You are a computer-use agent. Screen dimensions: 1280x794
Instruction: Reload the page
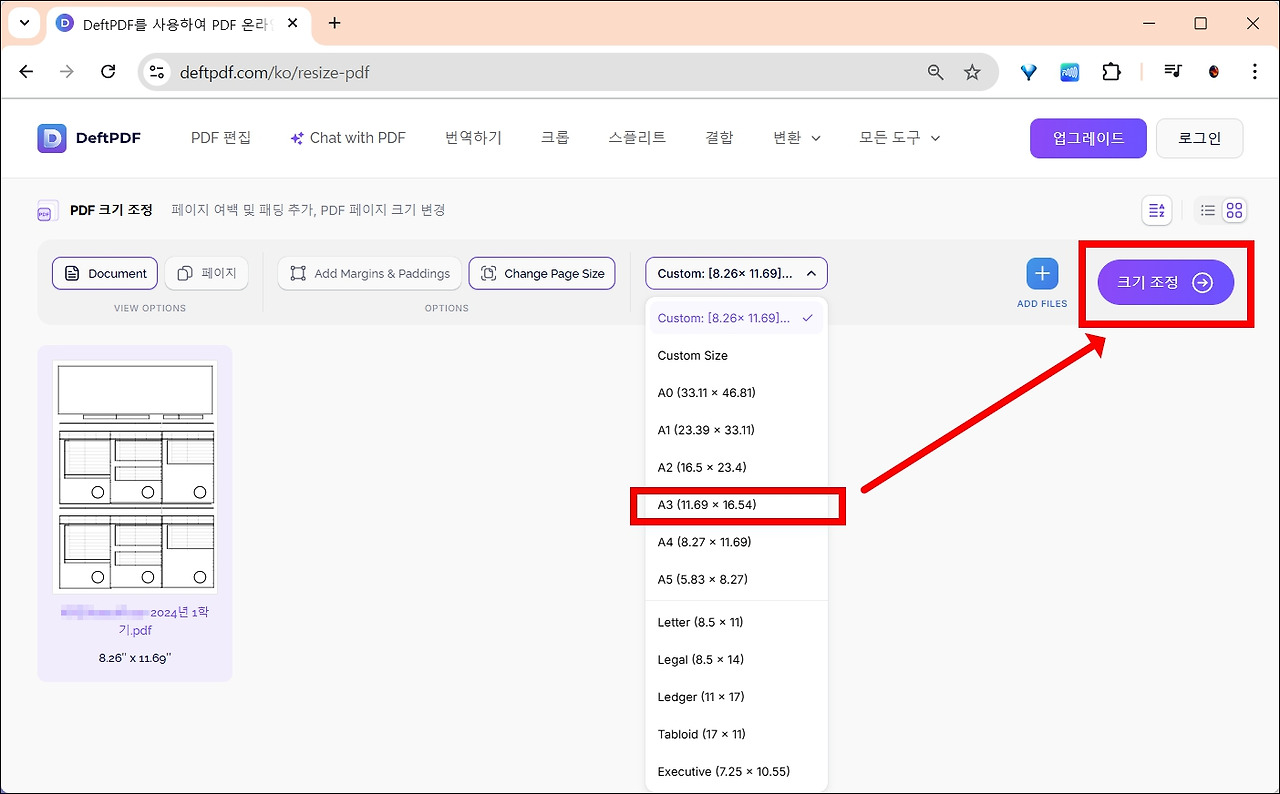[109, 72]
